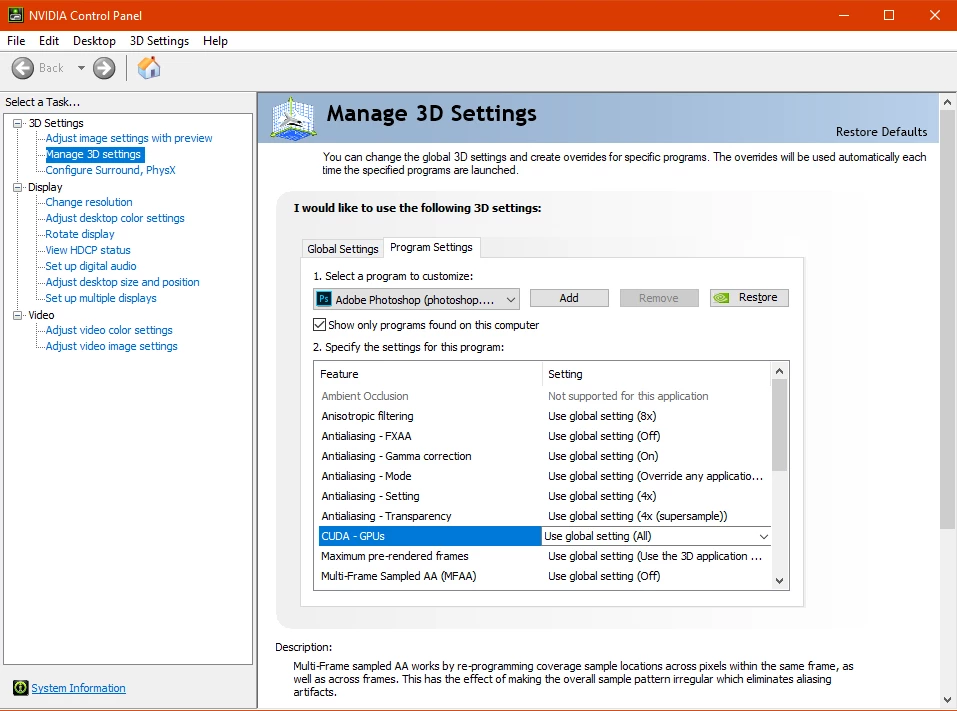Select the CUDA - GPUs row
The height and width of the screenshot is (711, 957).
pyautogui.click(x=545, y=536)
